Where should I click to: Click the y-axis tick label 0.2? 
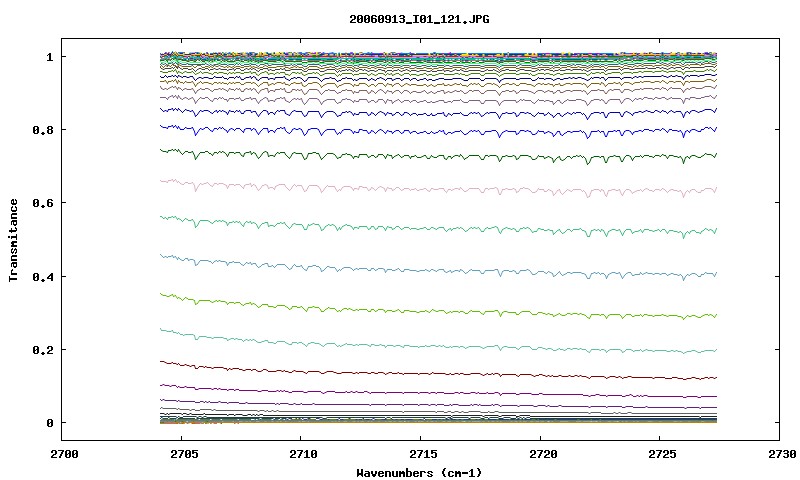pos(43,350)
